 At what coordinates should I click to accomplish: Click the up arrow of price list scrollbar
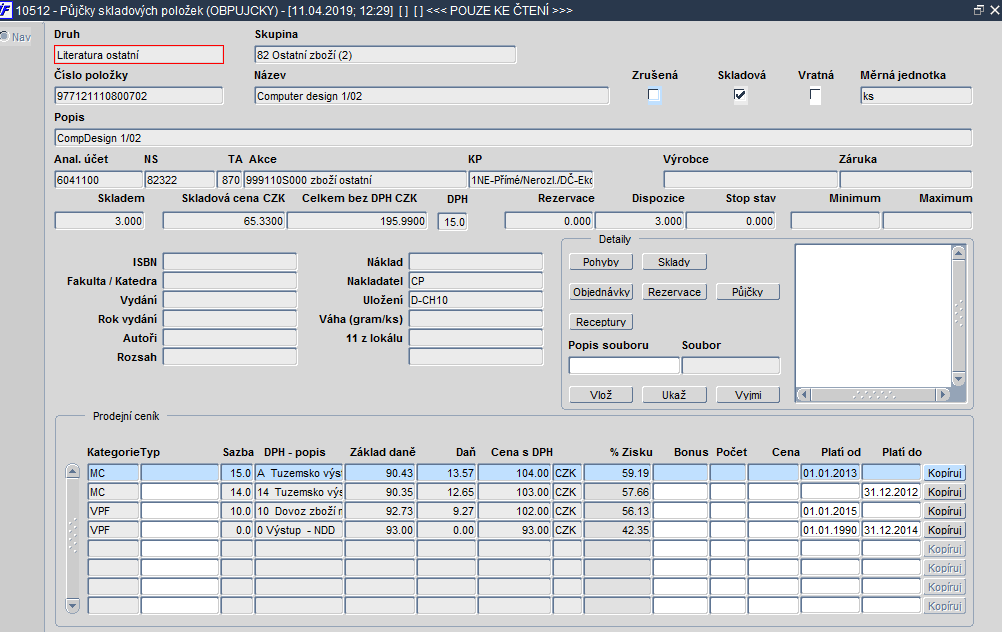click(x=73, y=472)
